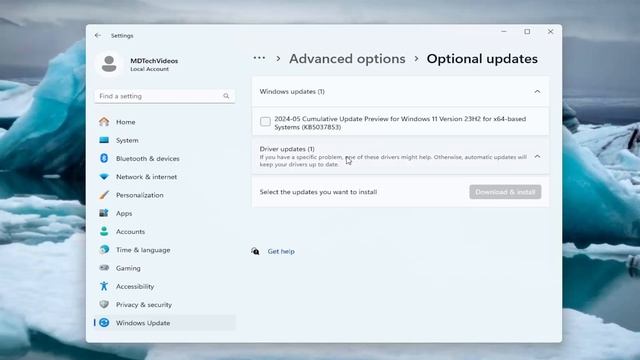Click the Time & language globe icon

click(104, 249)
